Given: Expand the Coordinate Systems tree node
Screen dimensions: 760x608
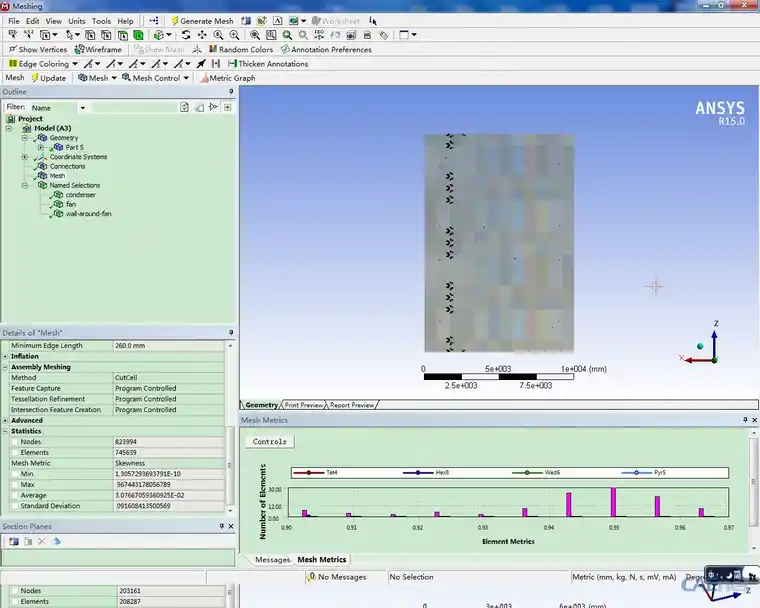Looking at the screenshot, I should click(24, 157).
